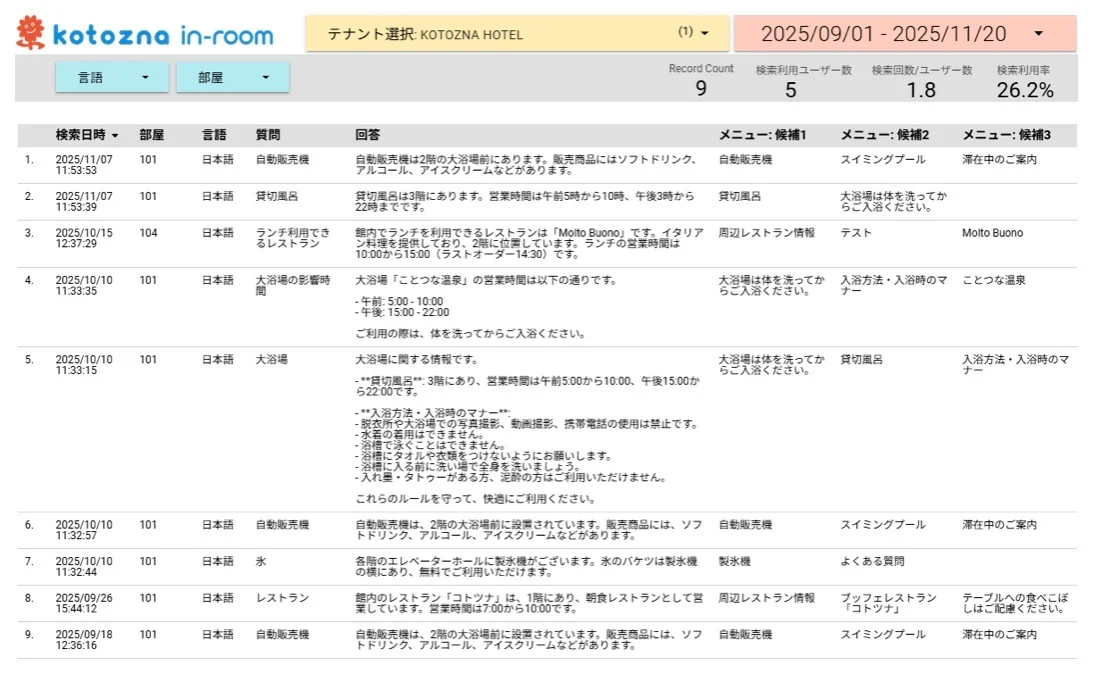The width and height of the screenshot is (1094, 678).
Task: Click menu candidate テスト in row 3
Action: click(x=856, y=233)
